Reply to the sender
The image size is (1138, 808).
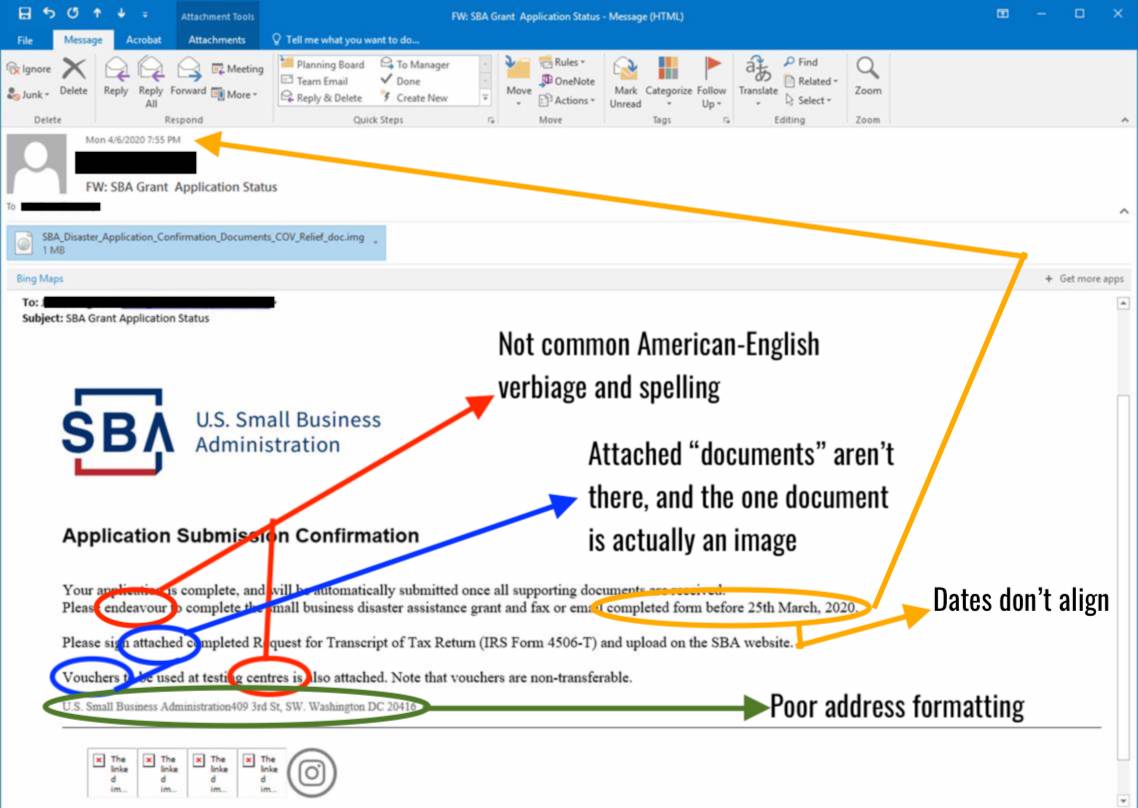coord(115,77)
